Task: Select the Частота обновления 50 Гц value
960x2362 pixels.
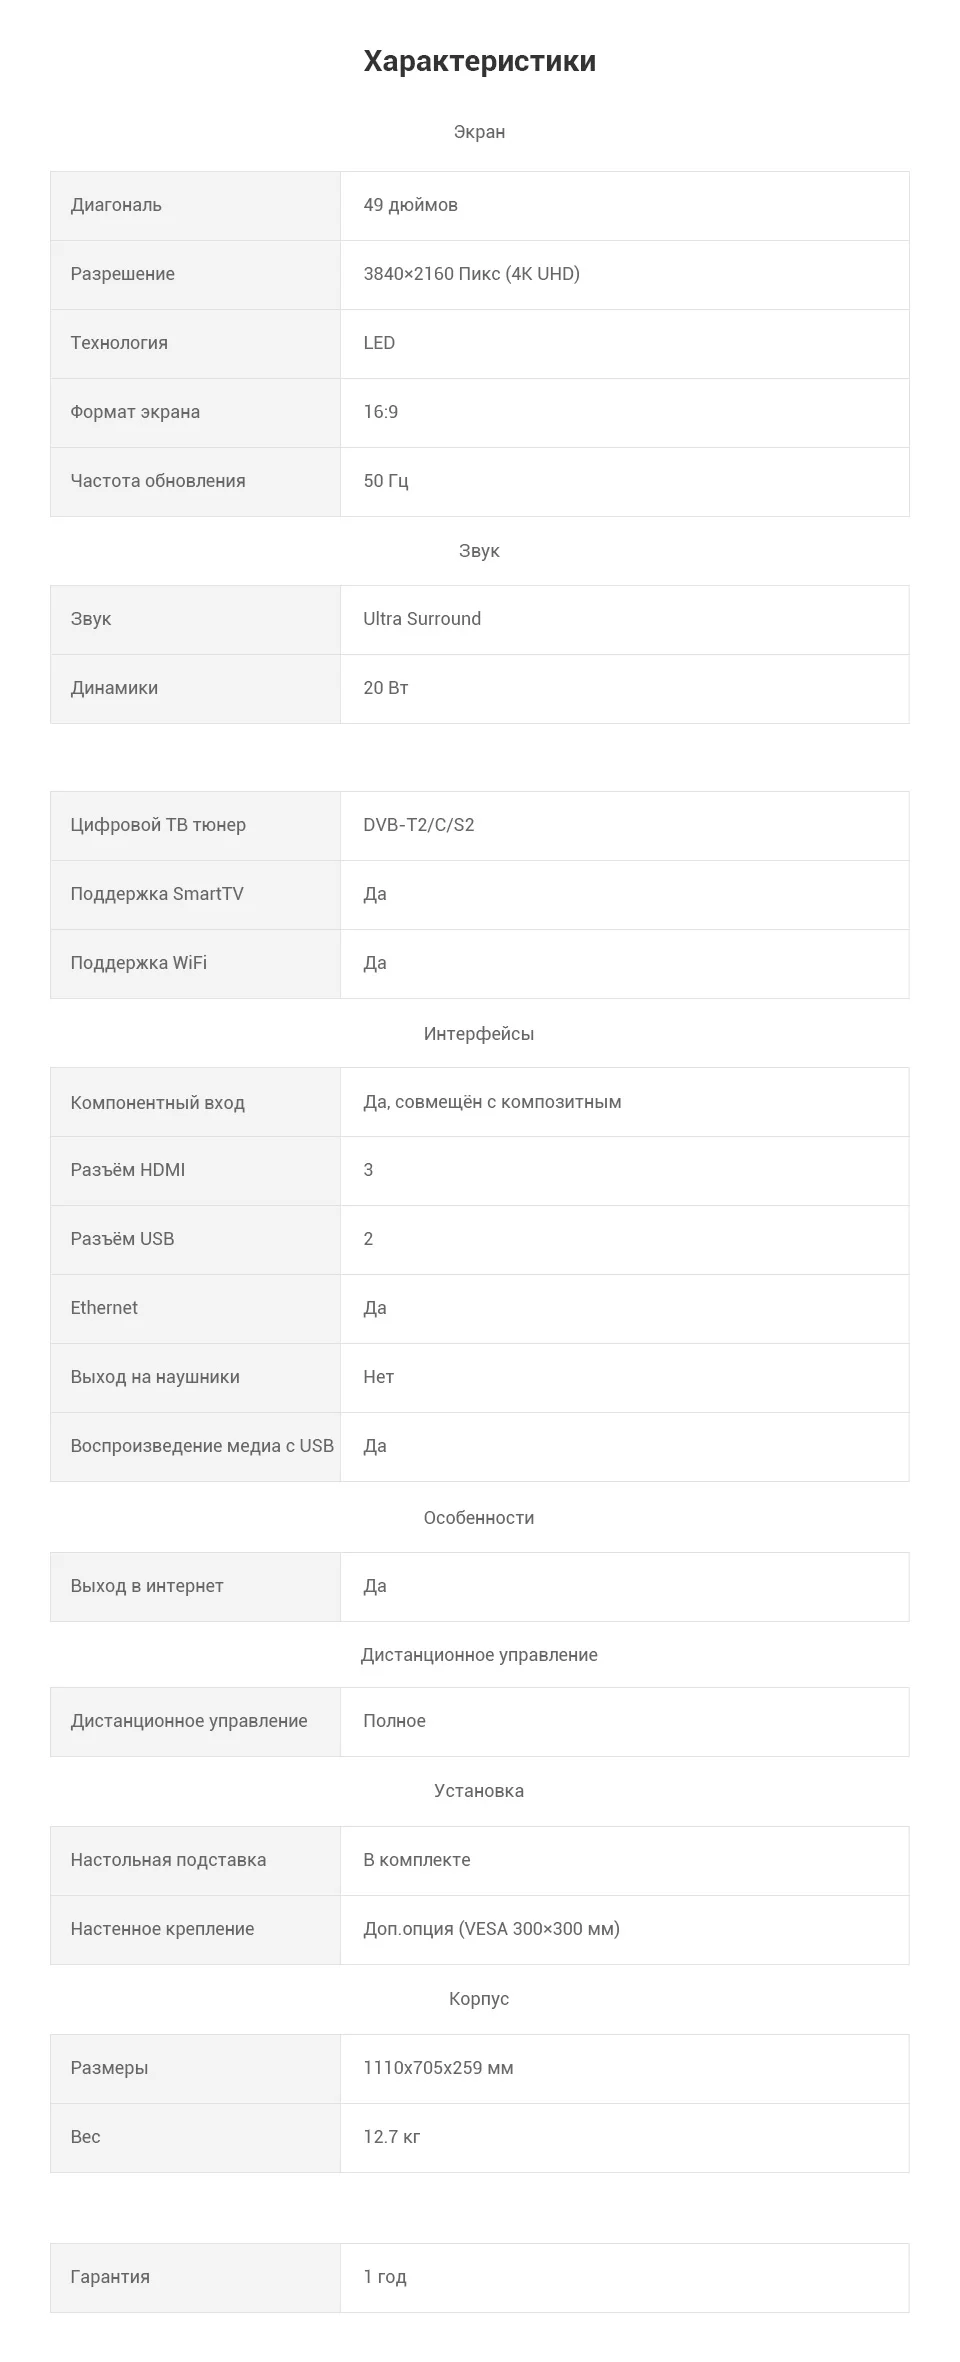Action: (x=385, y=481)
